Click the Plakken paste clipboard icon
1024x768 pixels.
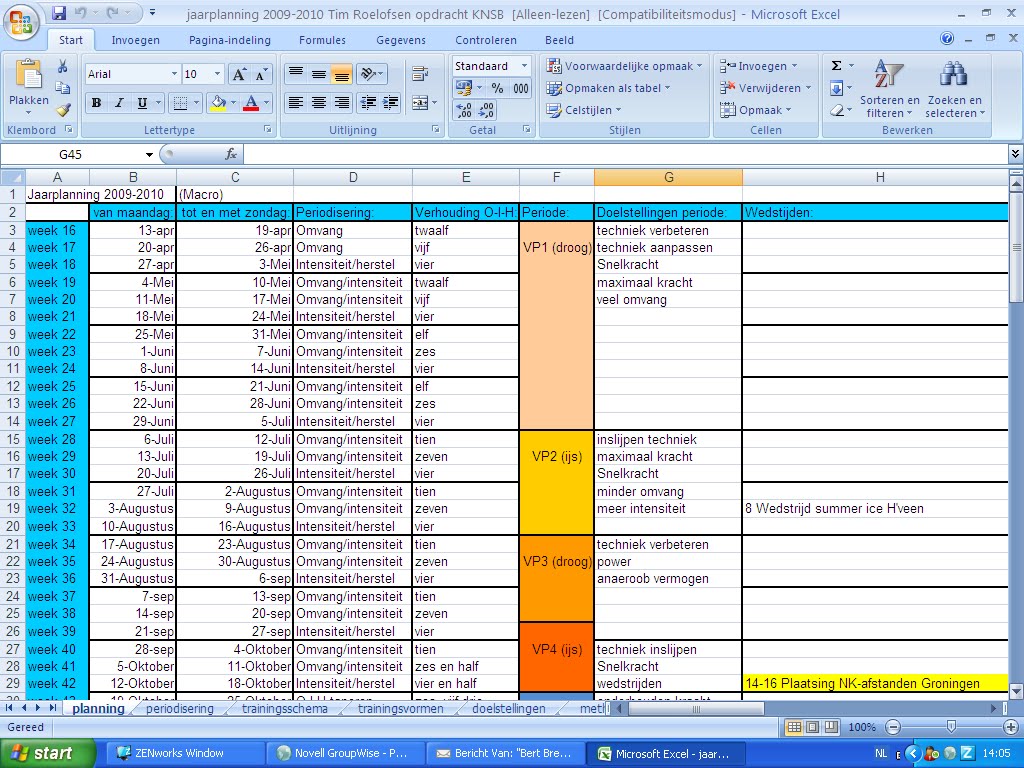pos(28,75)
